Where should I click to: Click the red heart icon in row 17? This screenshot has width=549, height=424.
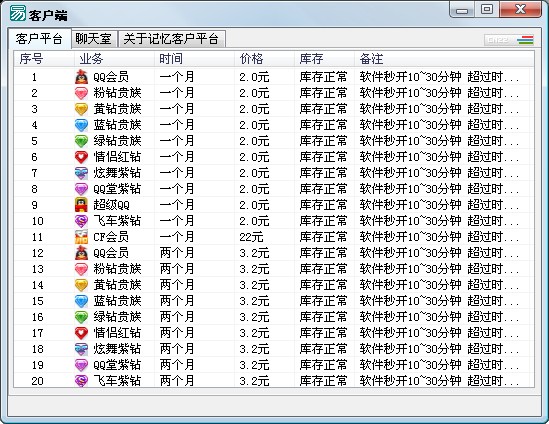coord(81,333)
